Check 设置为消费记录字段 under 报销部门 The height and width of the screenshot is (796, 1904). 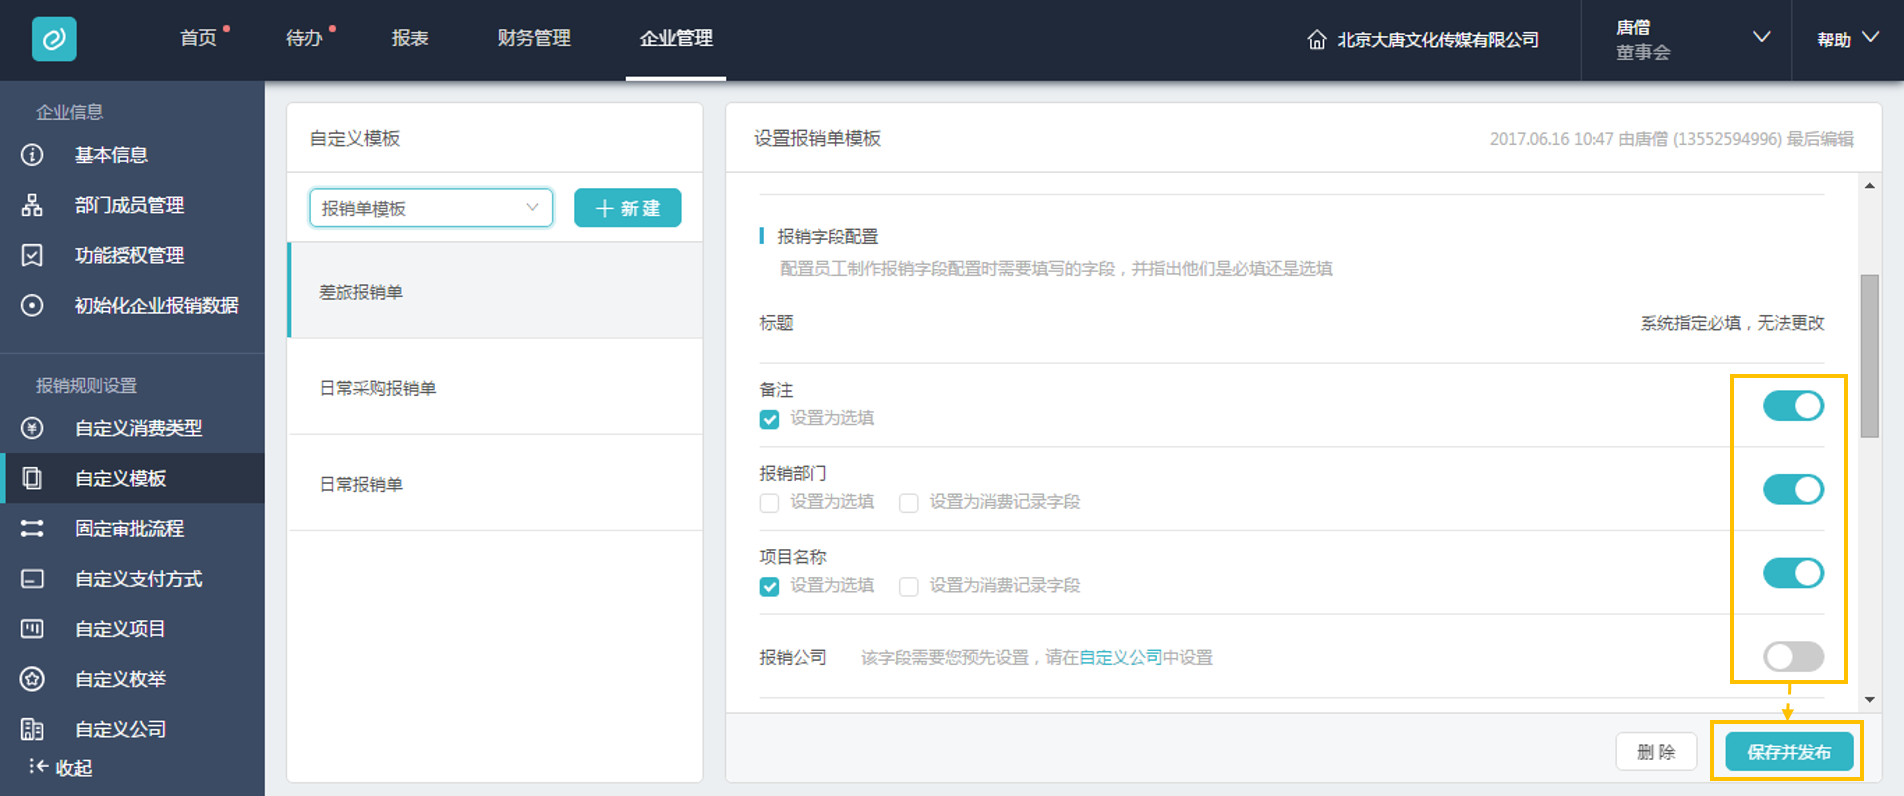pyautogui.click(x=908, y=503)
